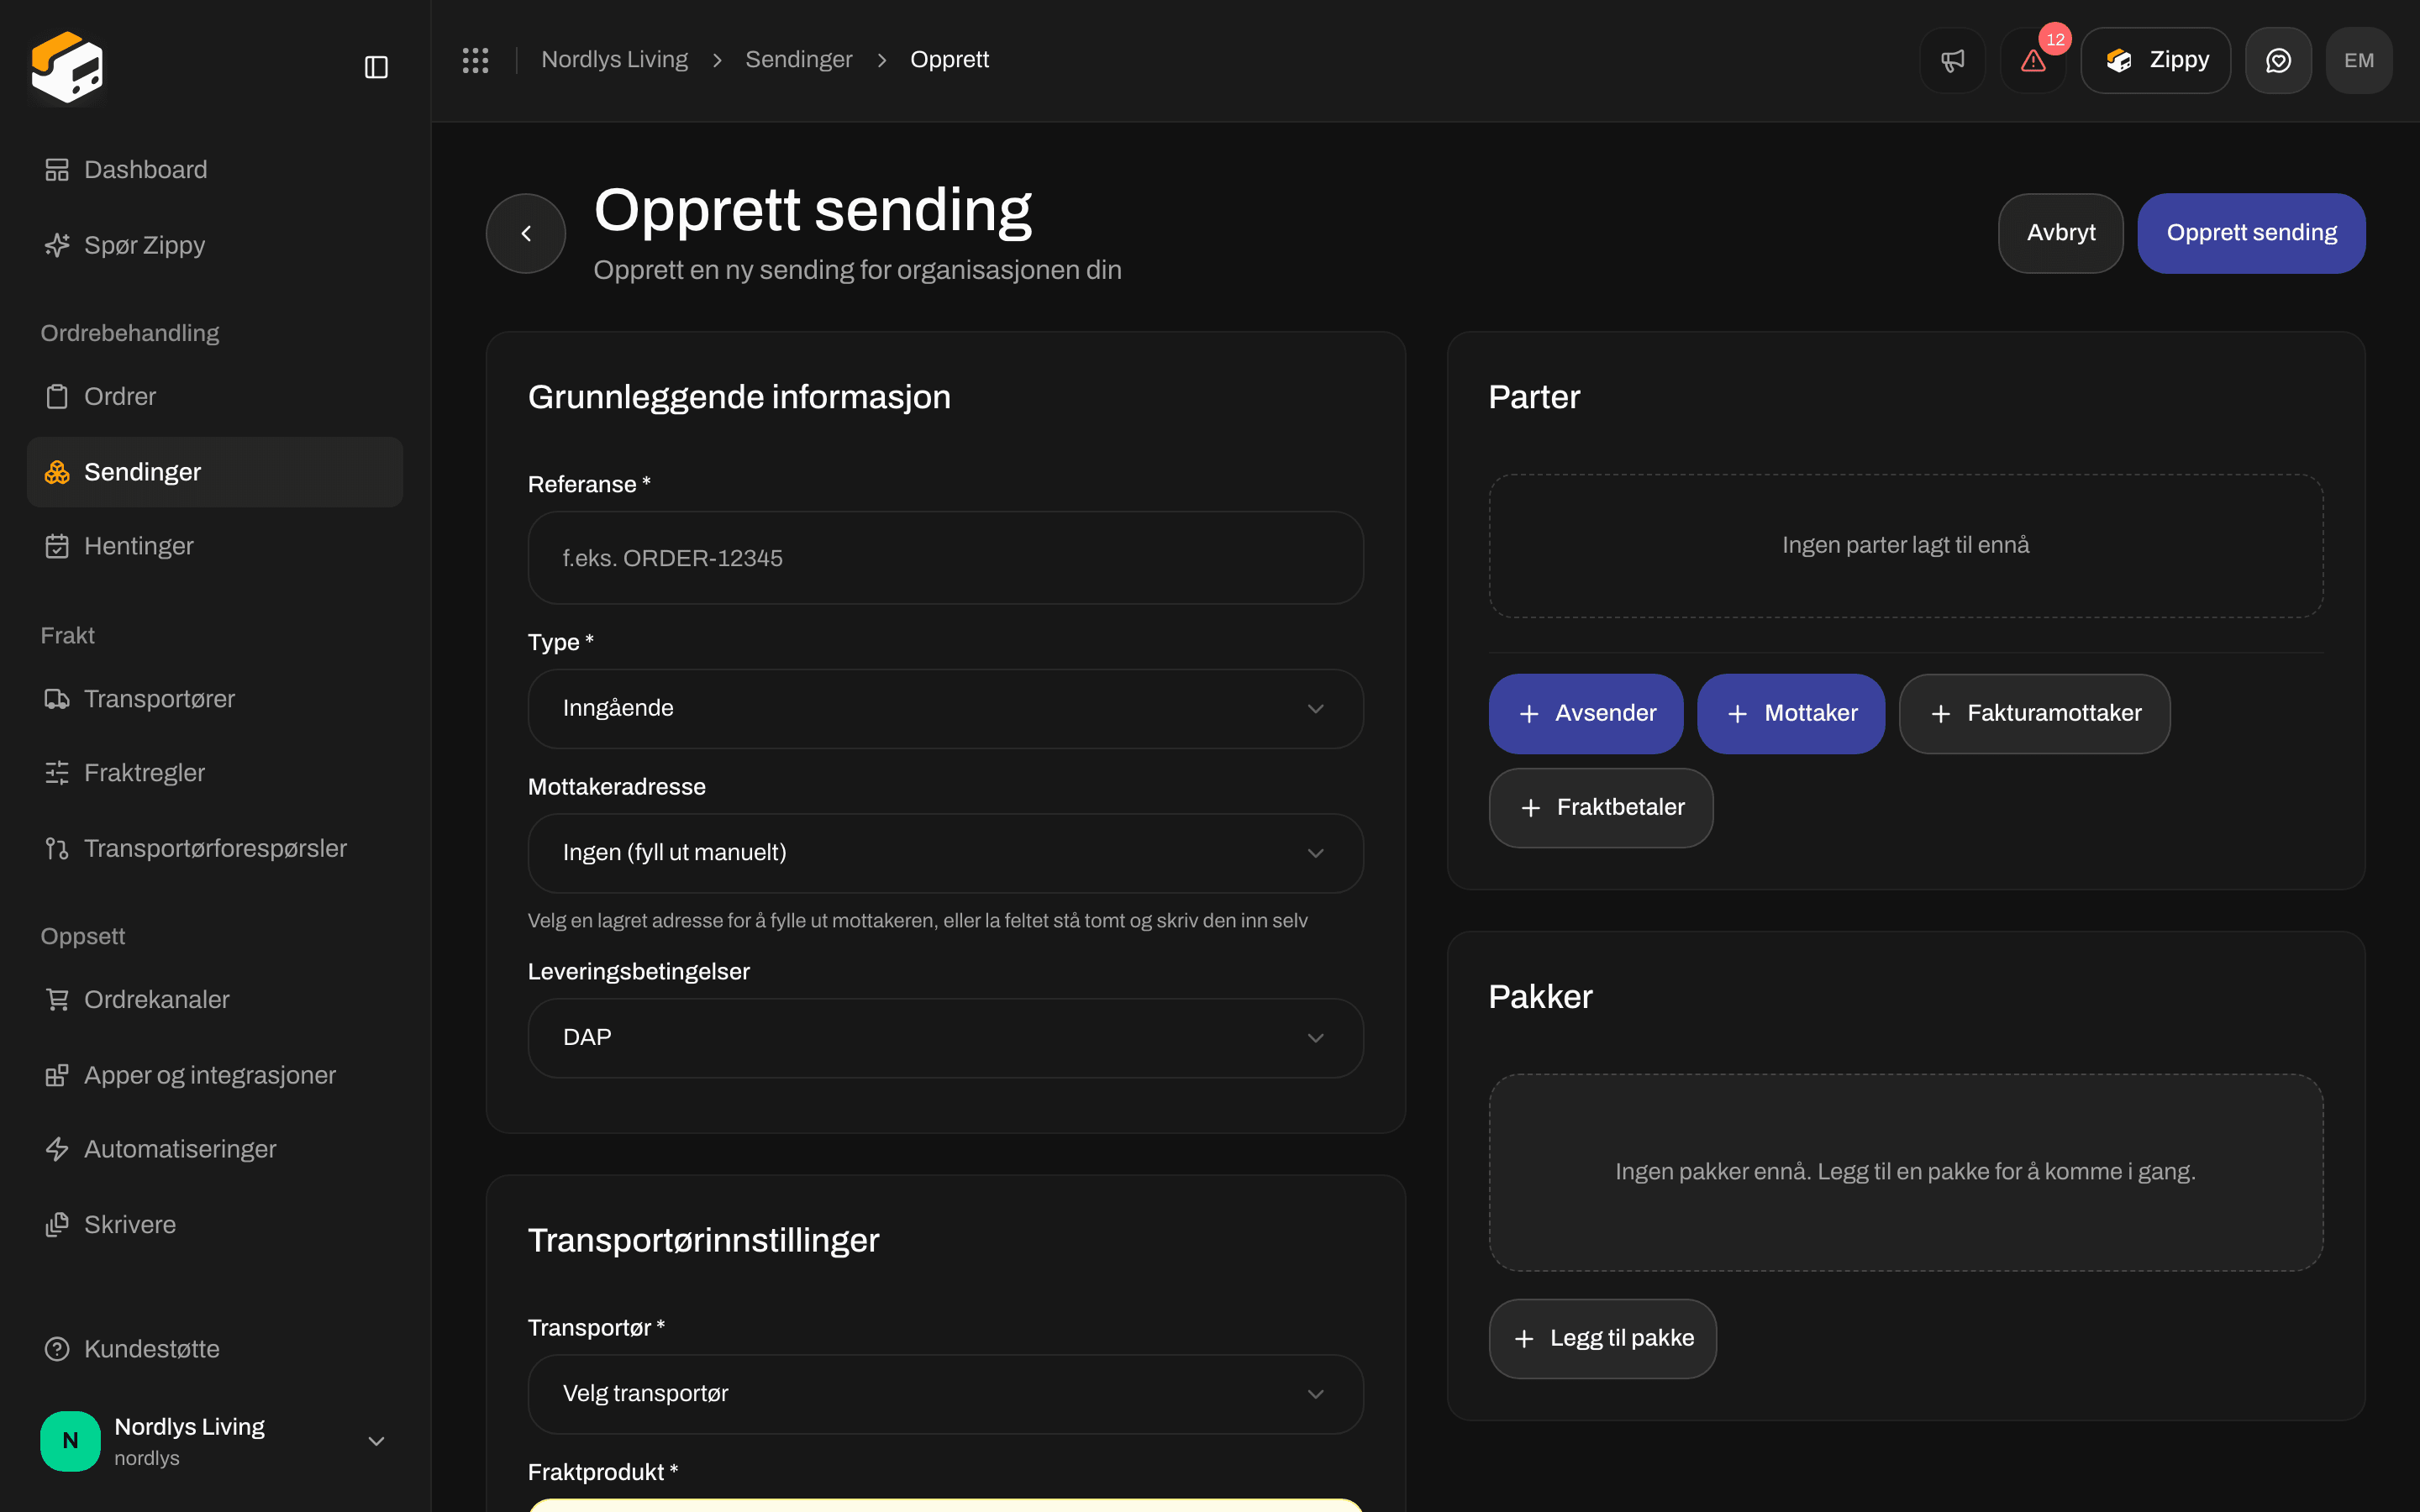Click the "Ingen parter lagt til ennå" placeholder

(x=1906, y=545)
